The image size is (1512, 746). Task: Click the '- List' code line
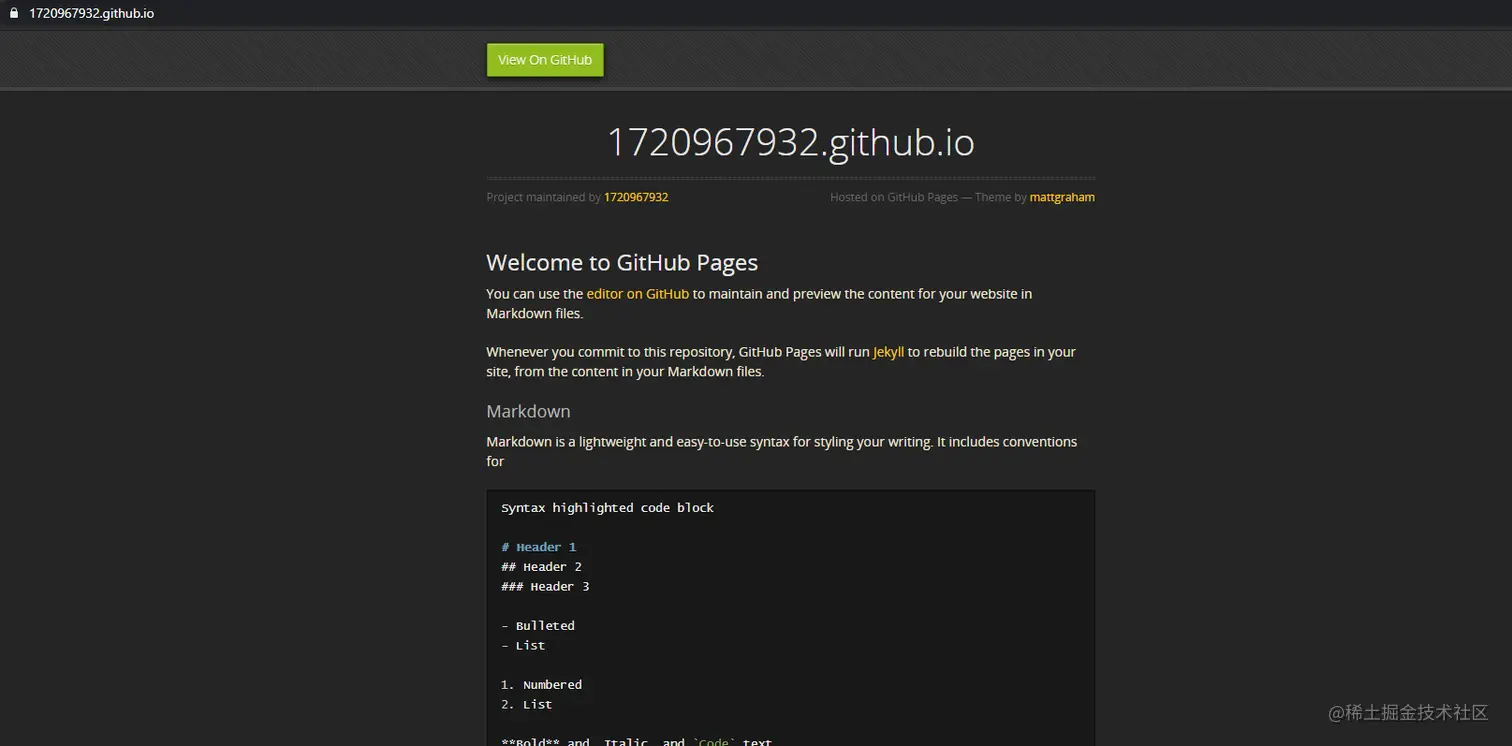pos(523,646)
